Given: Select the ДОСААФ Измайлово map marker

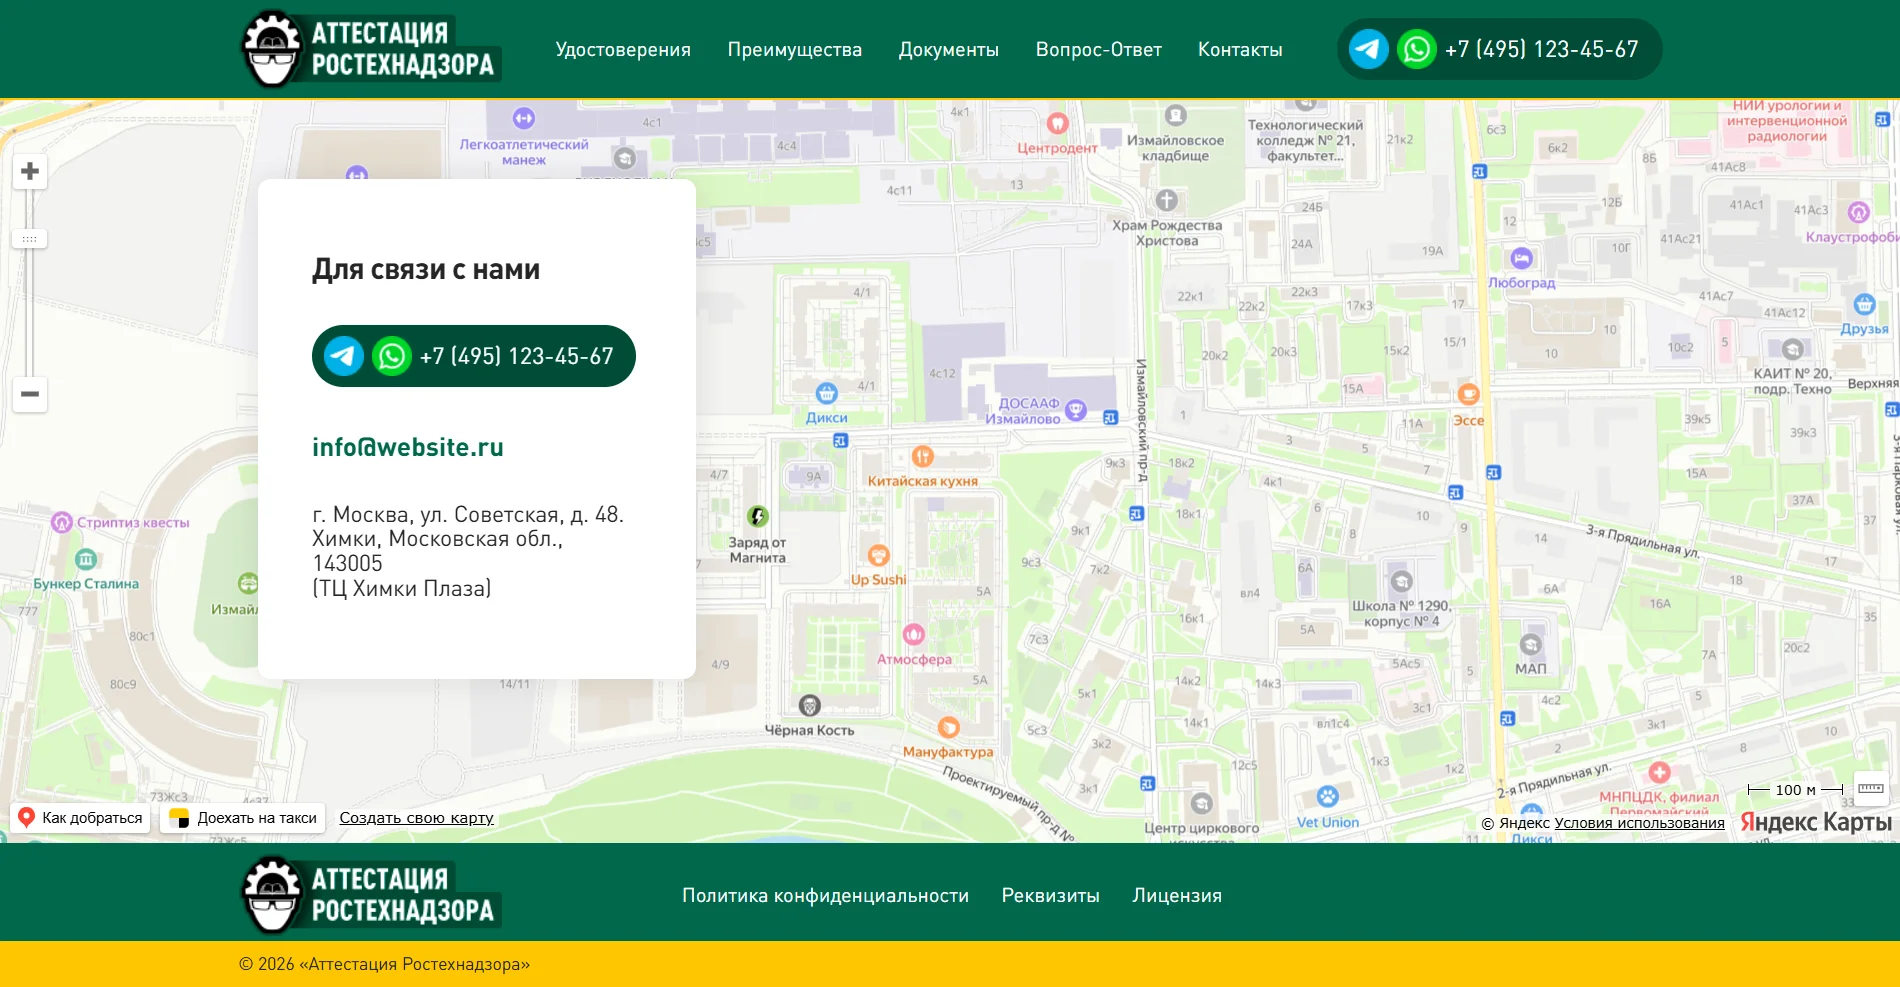Looking at the screenshot, I should [x=1076, y=409].
